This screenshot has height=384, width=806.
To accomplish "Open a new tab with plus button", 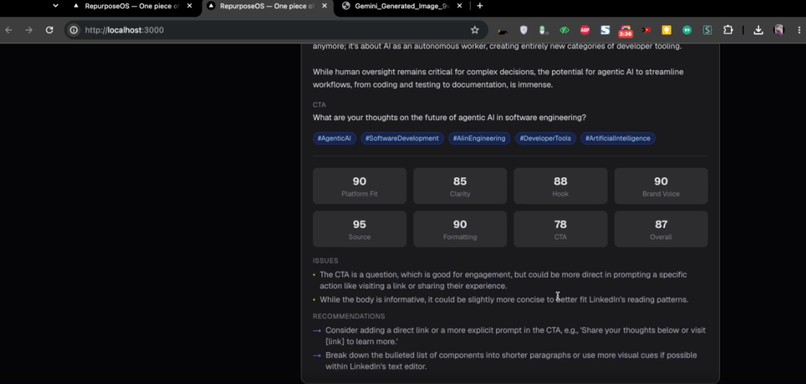I will coord(480,6).
